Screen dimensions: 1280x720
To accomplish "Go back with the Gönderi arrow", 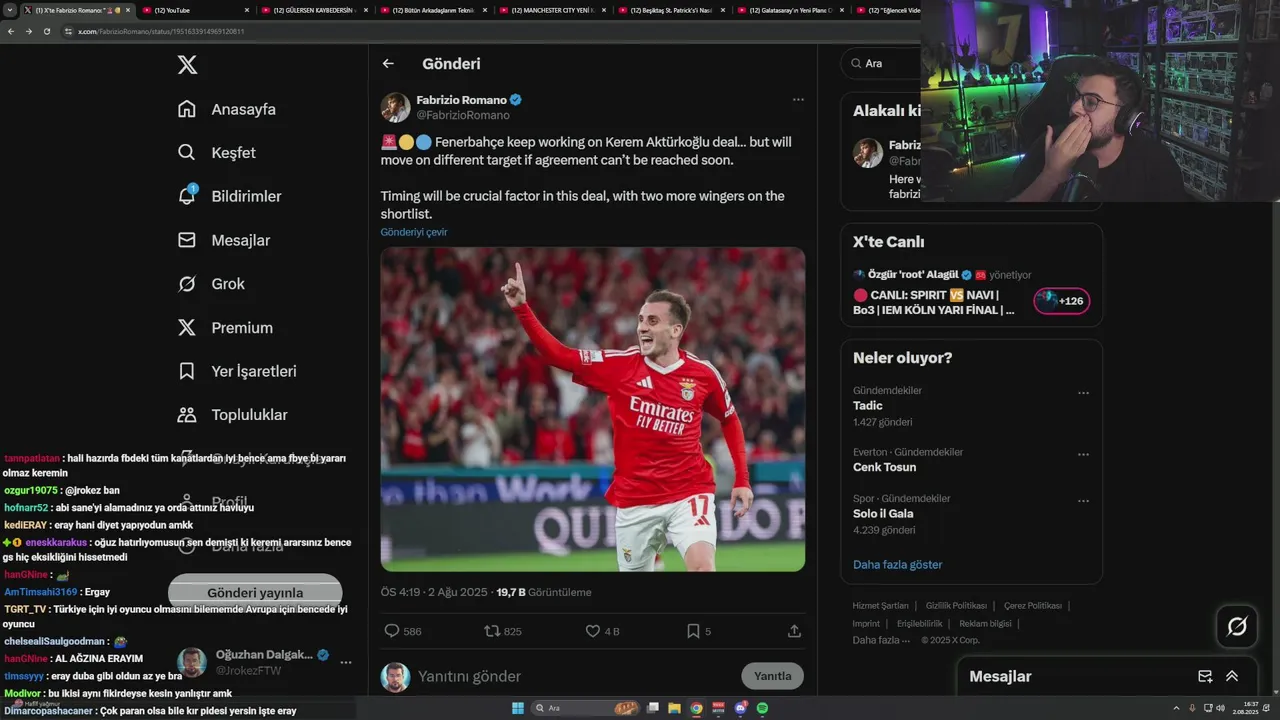I will [x=388, y=64].
